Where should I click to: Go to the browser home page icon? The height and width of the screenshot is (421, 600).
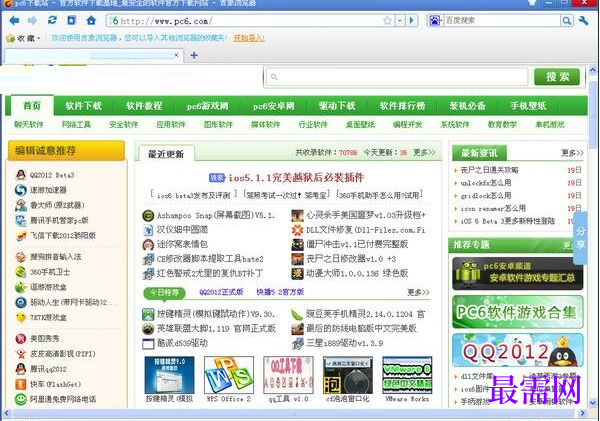point(91,20)
